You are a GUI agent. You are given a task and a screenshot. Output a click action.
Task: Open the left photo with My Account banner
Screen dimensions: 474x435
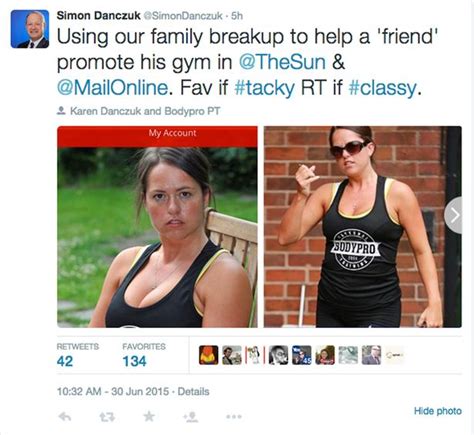click(157, 227)
